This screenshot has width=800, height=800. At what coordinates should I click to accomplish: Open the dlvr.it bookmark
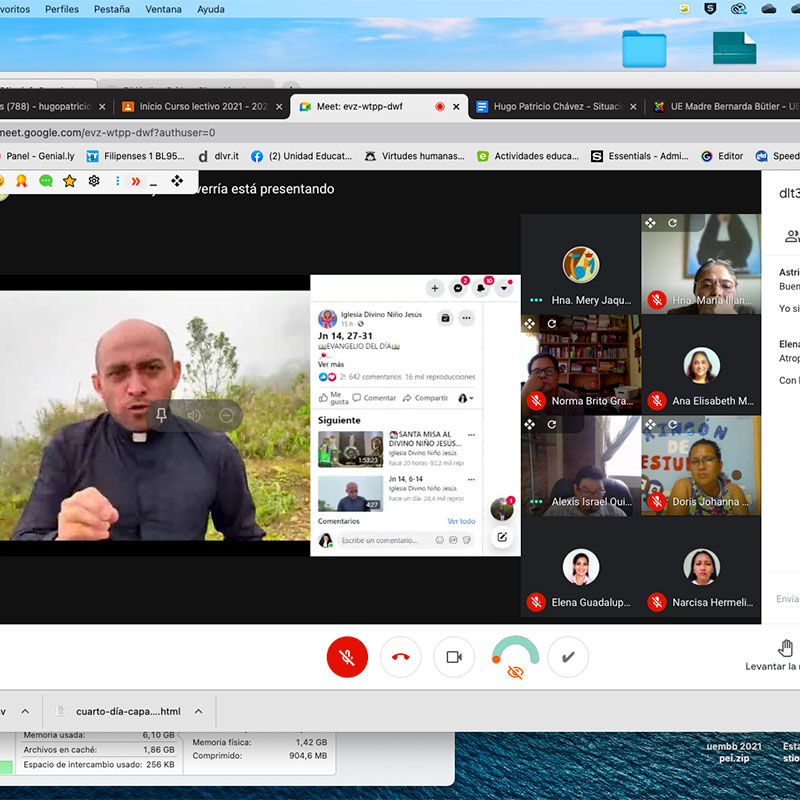tap(218, 156)
